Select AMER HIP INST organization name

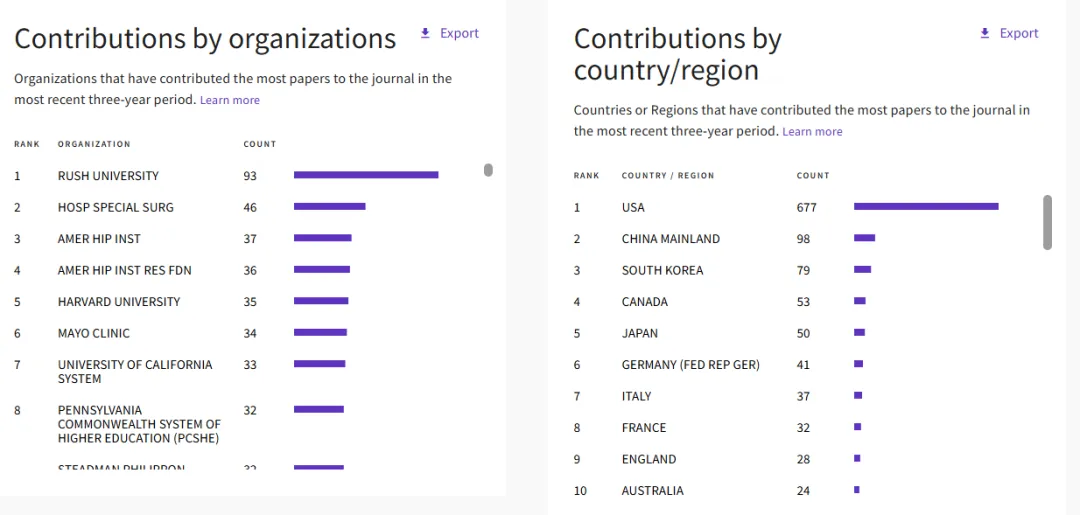[99, 239]
